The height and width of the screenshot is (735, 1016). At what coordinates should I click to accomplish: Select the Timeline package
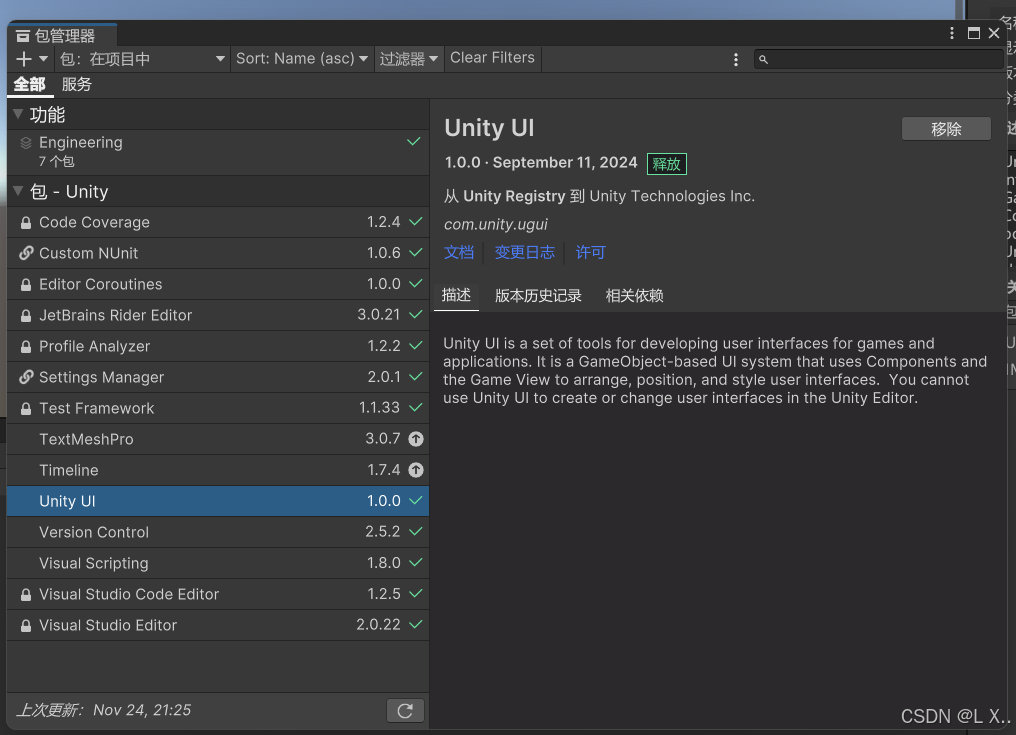pyautogui.click(x=218, y=471)
